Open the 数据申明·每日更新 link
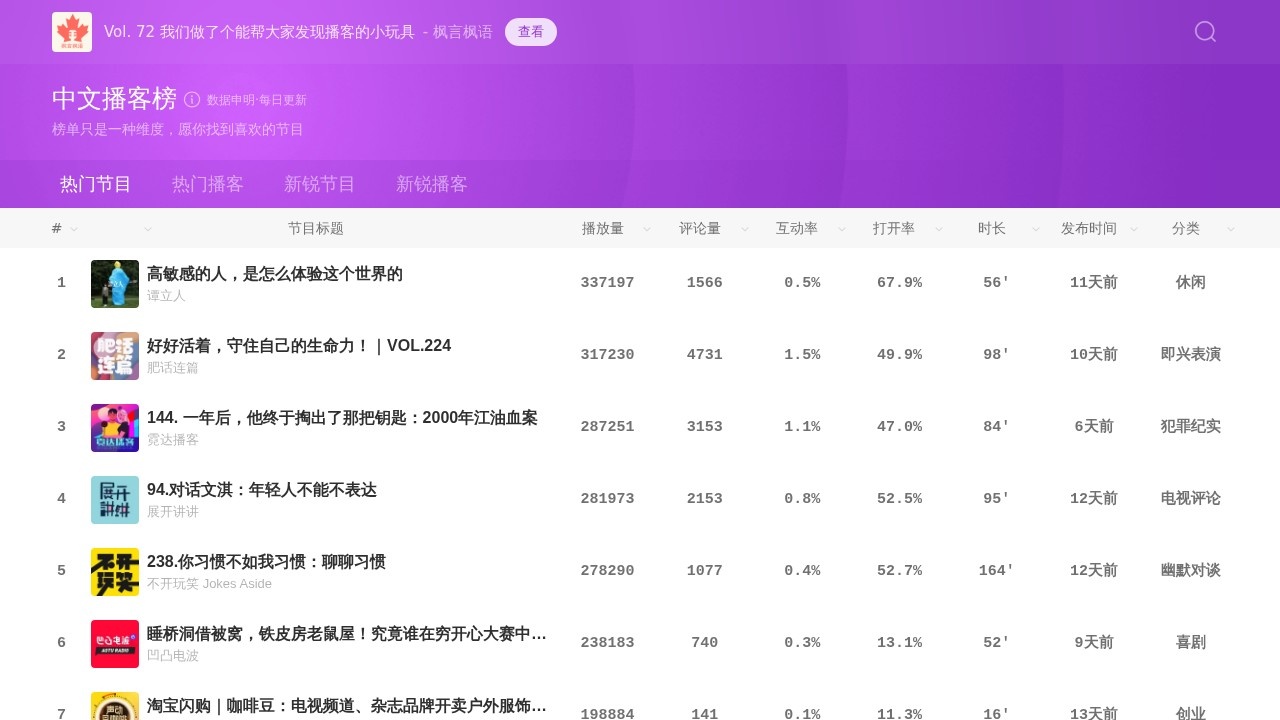This screenshot has width=1280, height=720. (x=255, y=99)
